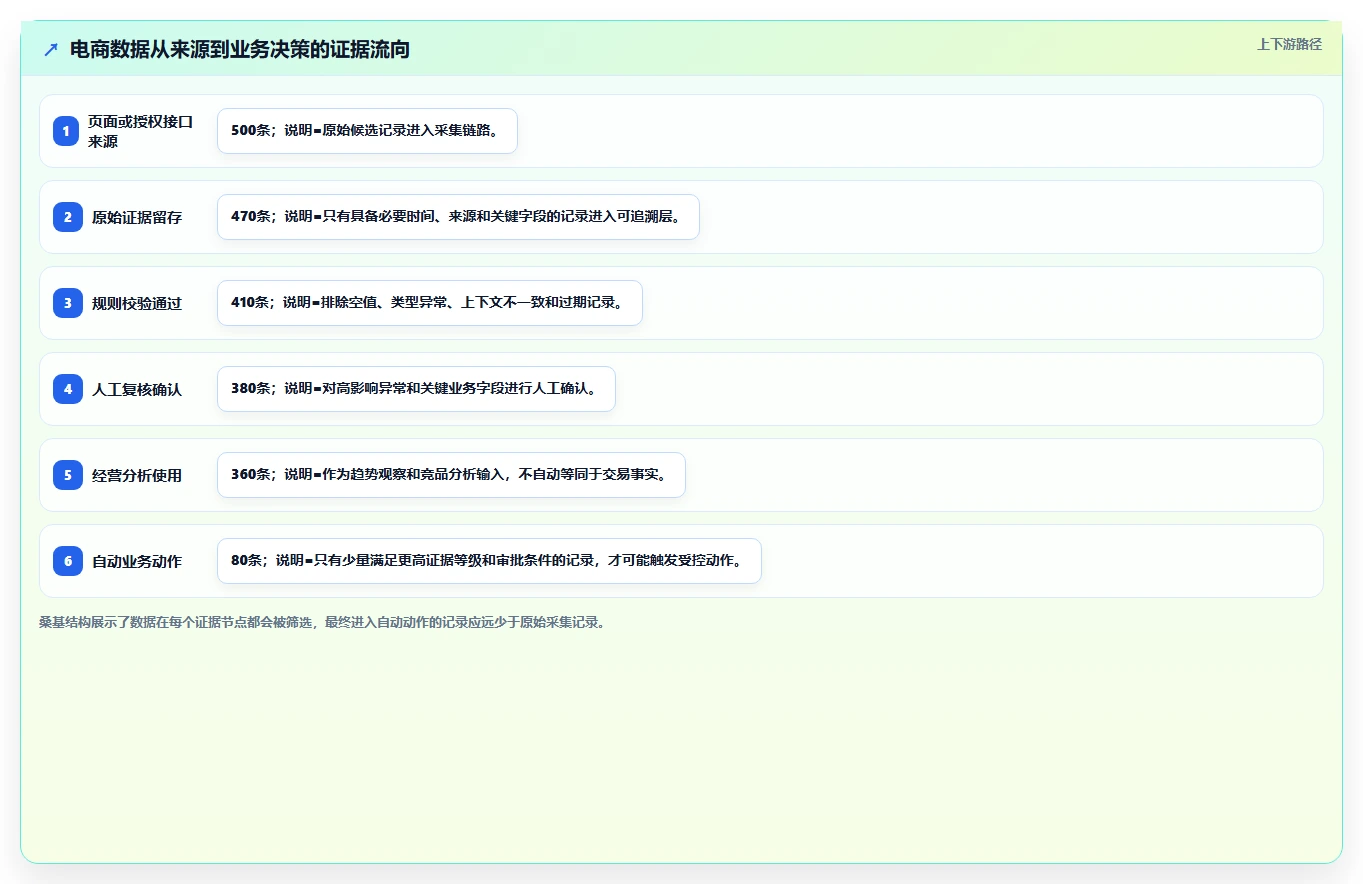The image size is (1363, 884).
Task: Select step badge 5 for 经营分析使用
Action: (66, 475)
